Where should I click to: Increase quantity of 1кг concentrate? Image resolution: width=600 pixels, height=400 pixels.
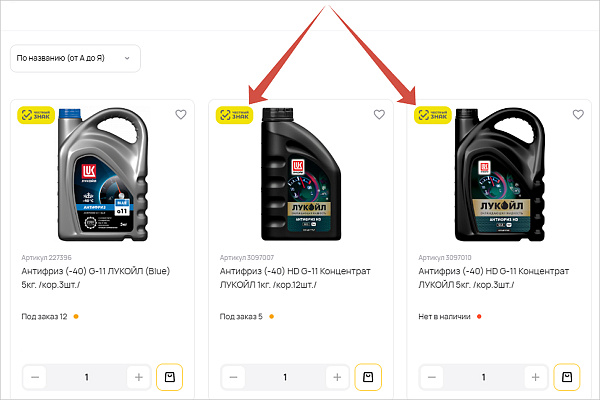pos(337,378)
